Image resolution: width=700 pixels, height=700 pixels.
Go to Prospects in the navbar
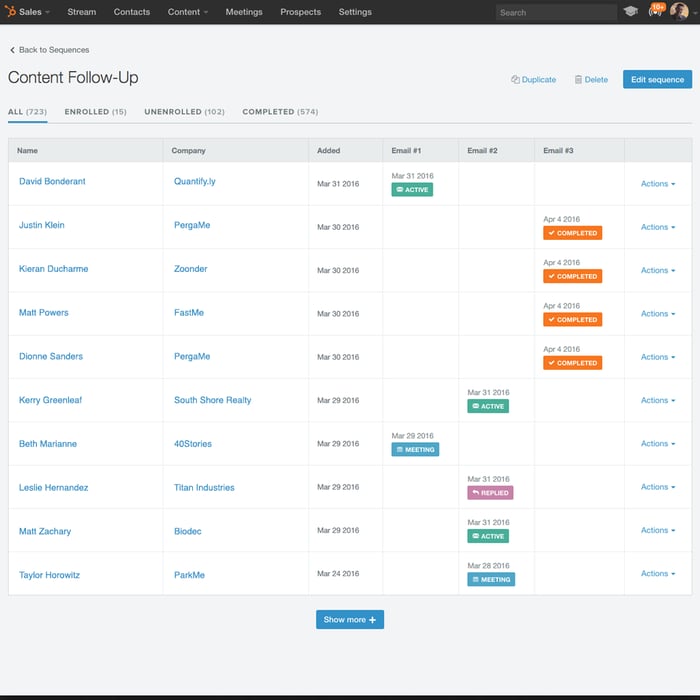[x=301, y=12]
